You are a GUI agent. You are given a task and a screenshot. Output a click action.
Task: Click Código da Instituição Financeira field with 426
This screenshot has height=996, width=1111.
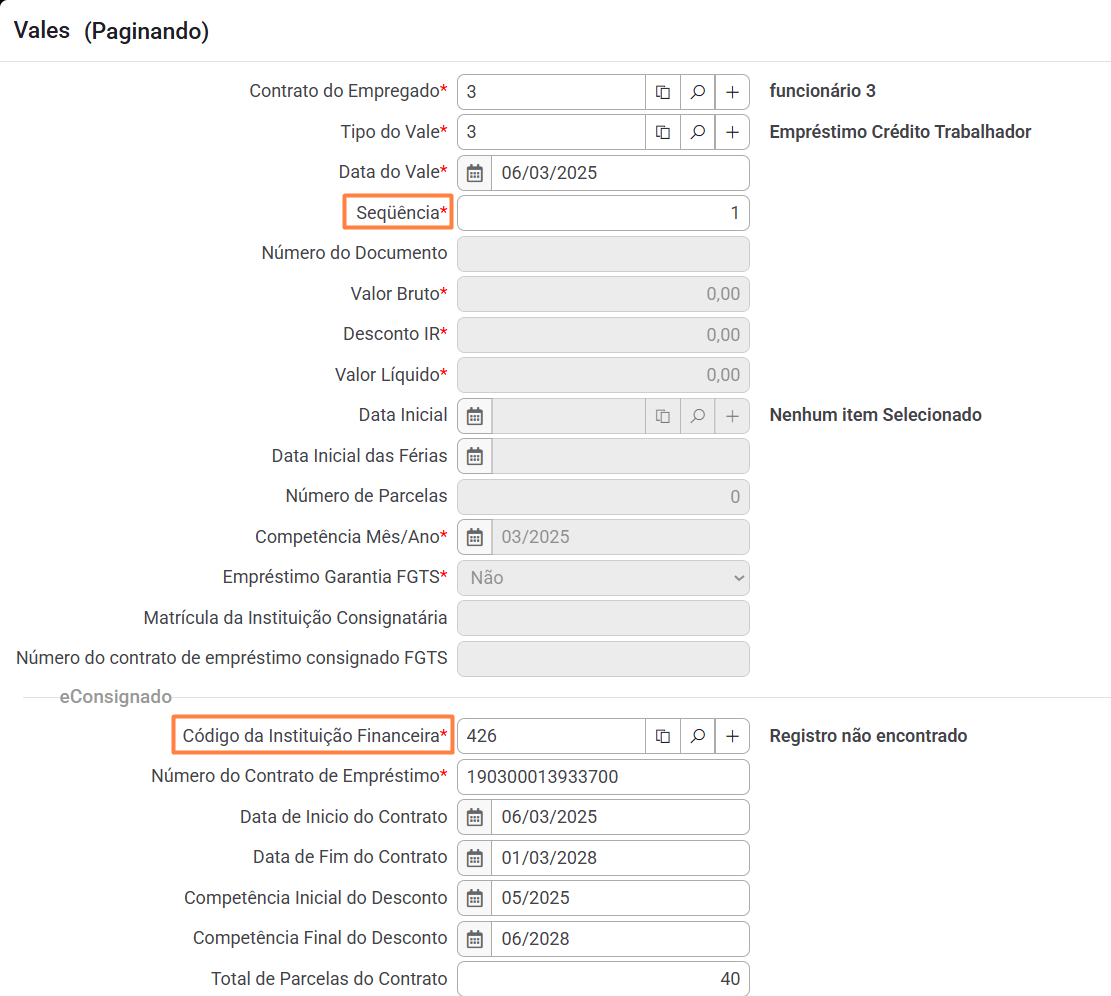tap(551, 736)
